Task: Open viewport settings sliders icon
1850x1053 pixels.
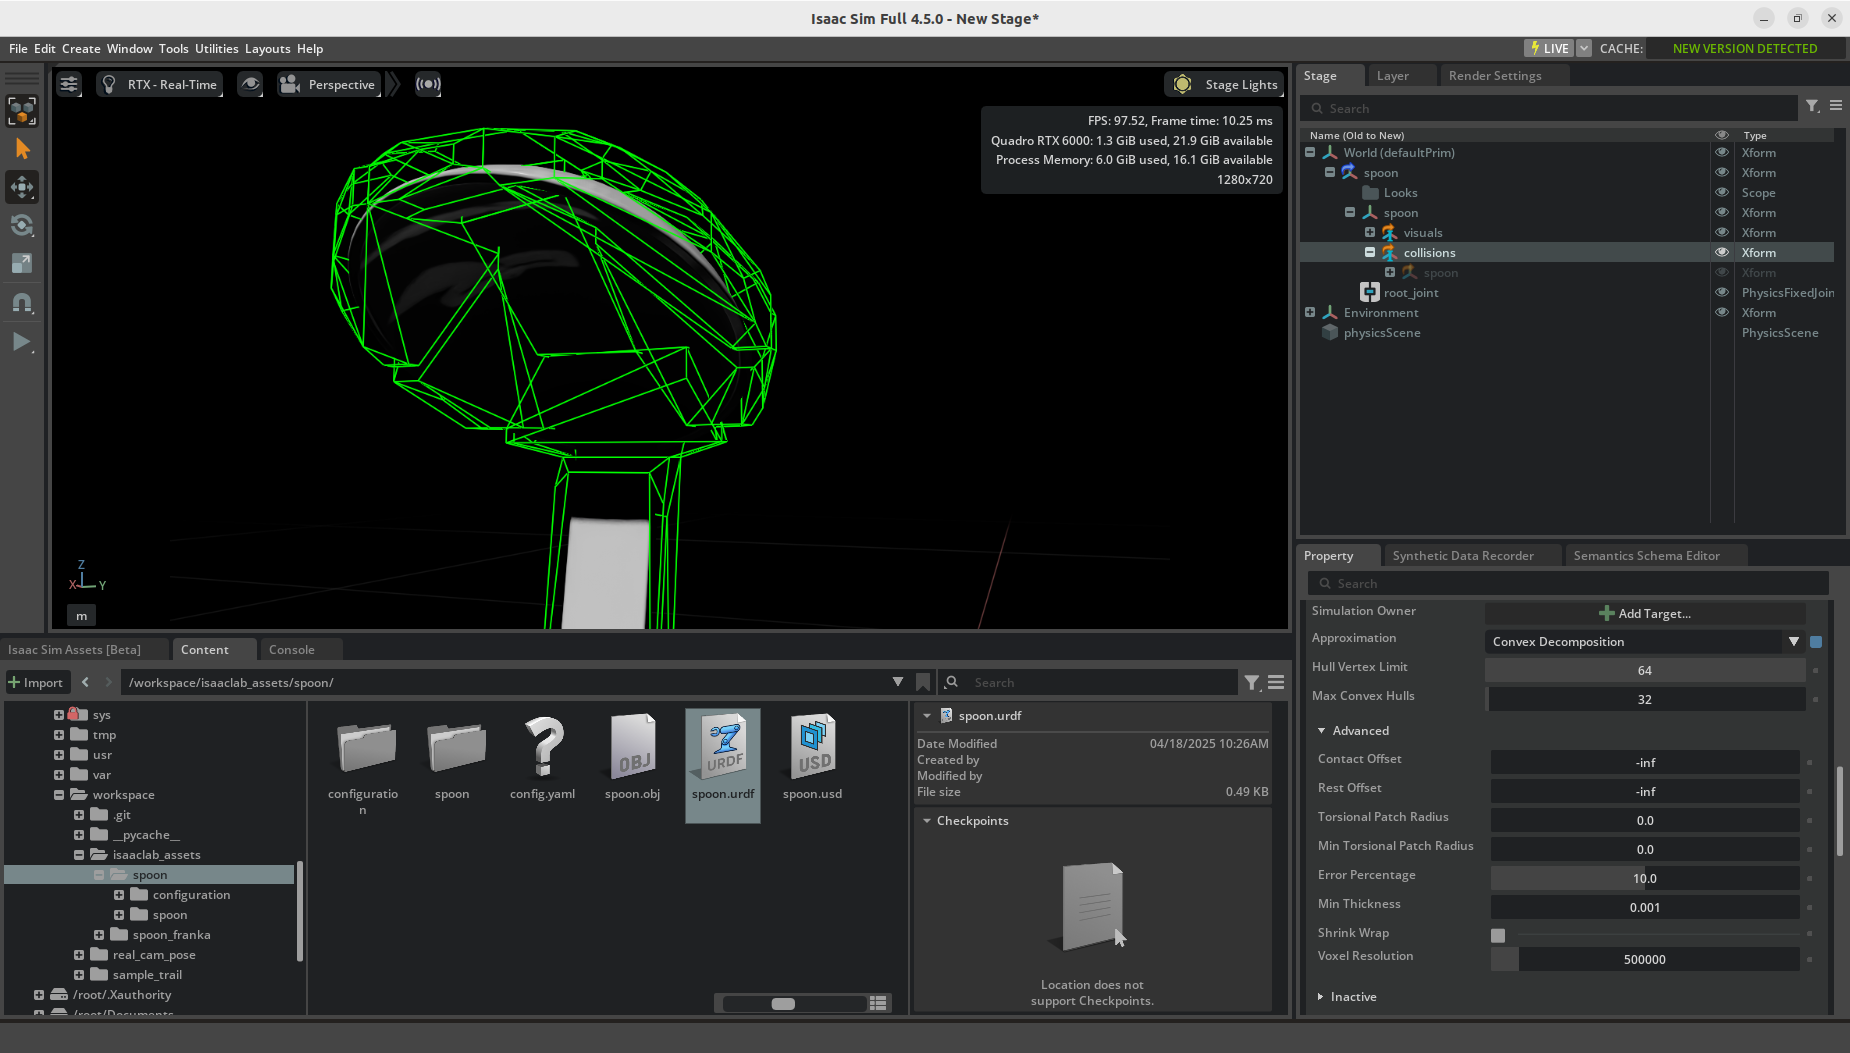Action: 69,84
